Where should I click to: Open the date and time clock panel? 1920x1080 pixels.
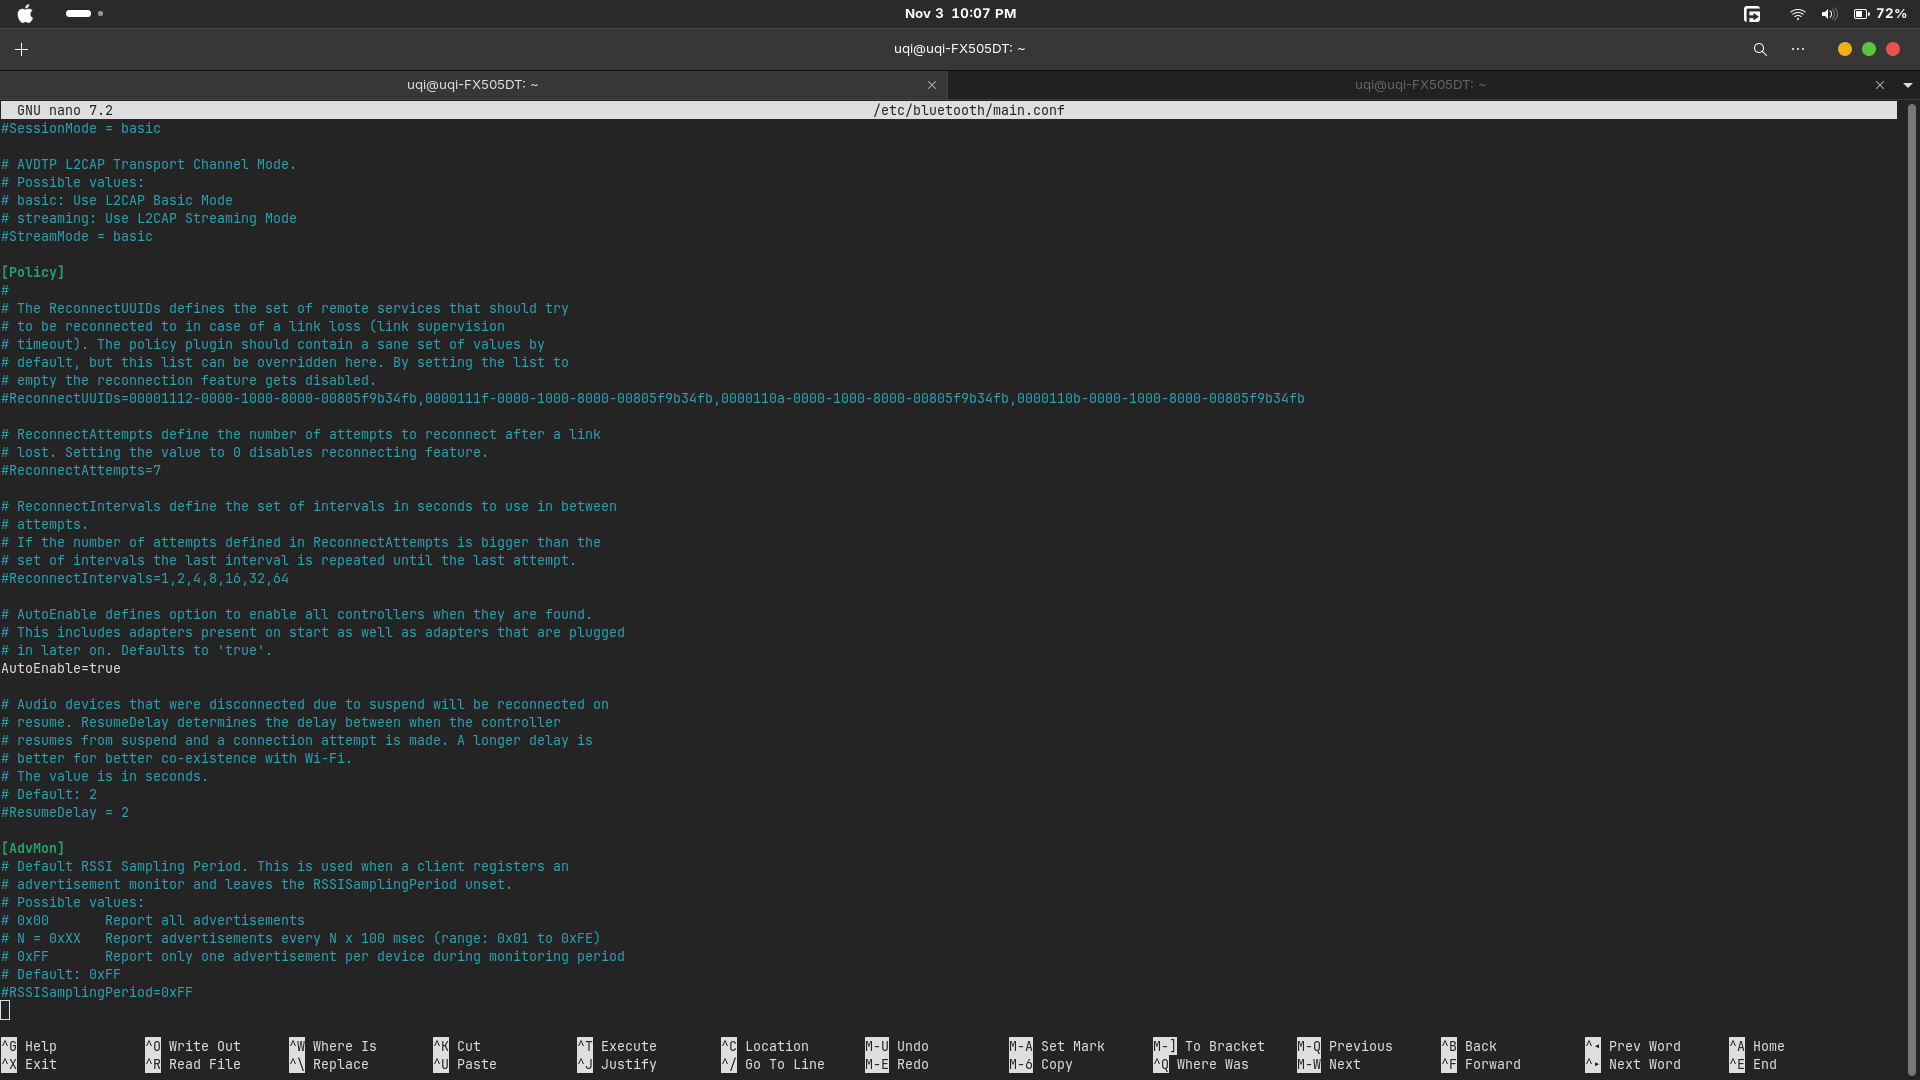[960, 14]
